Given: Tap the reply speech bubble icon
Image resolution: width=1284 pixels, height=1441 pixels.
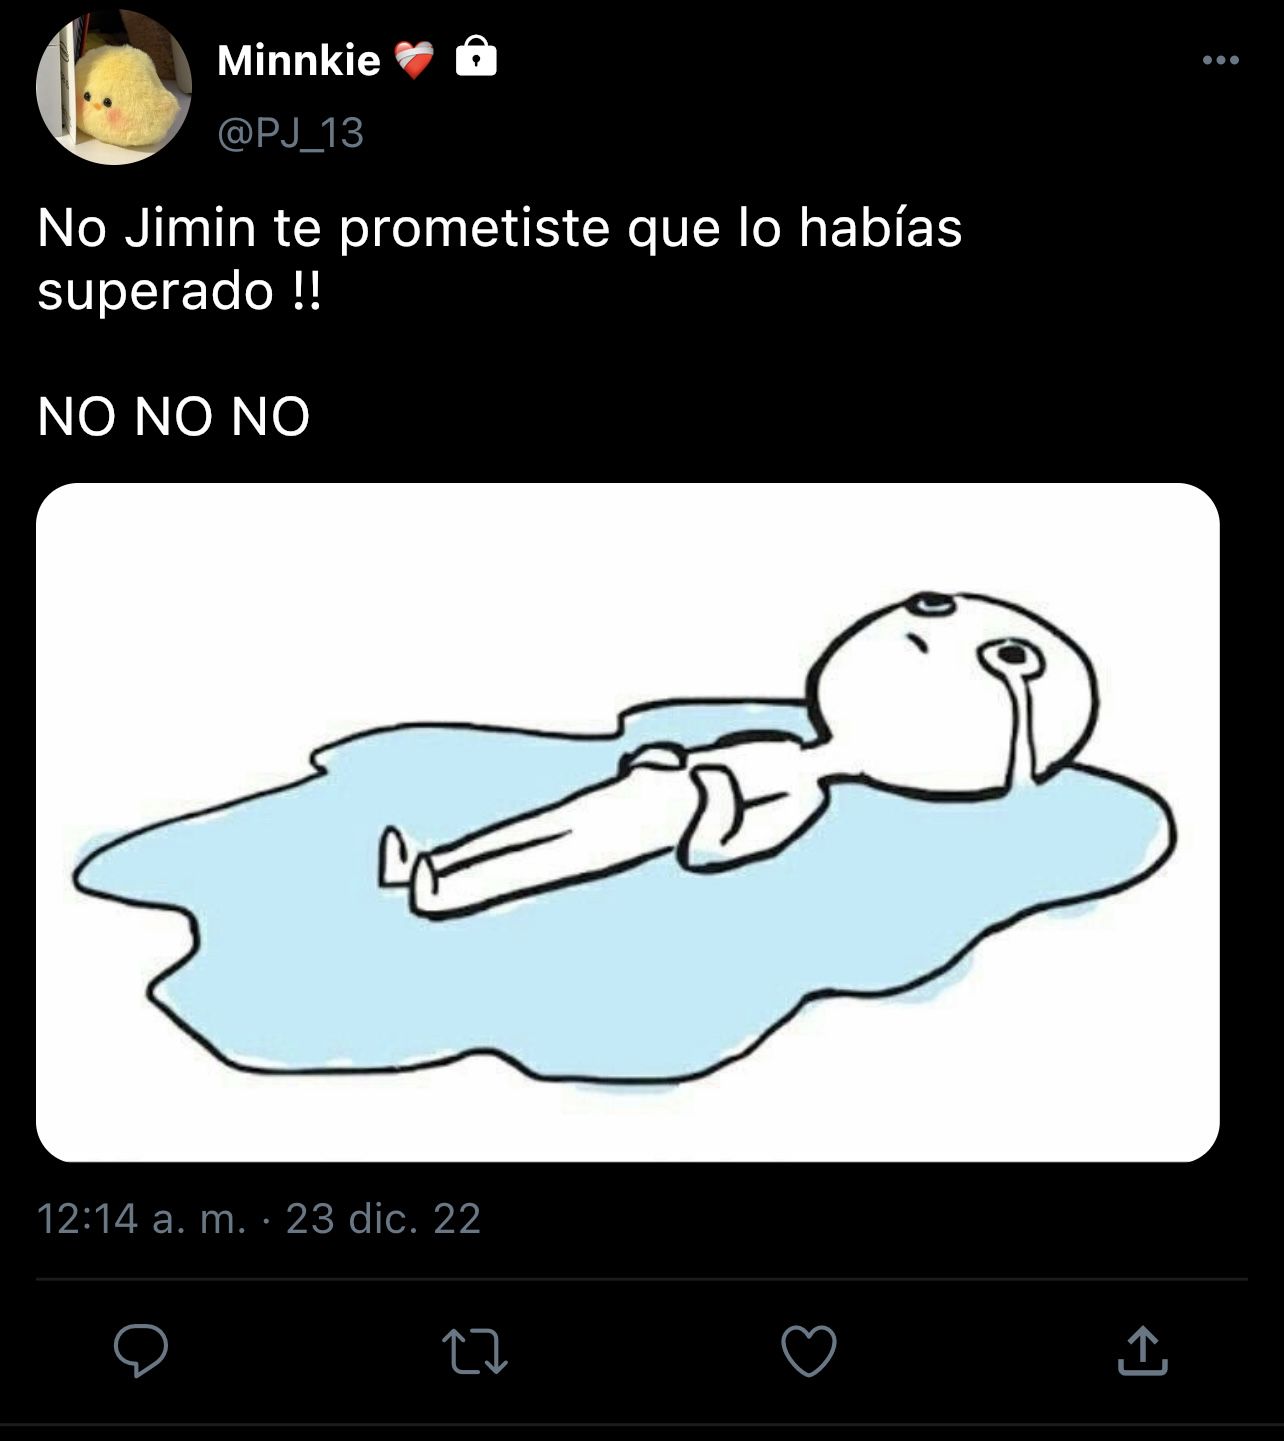Looking at the screenshot, I should click(141, 1352).
